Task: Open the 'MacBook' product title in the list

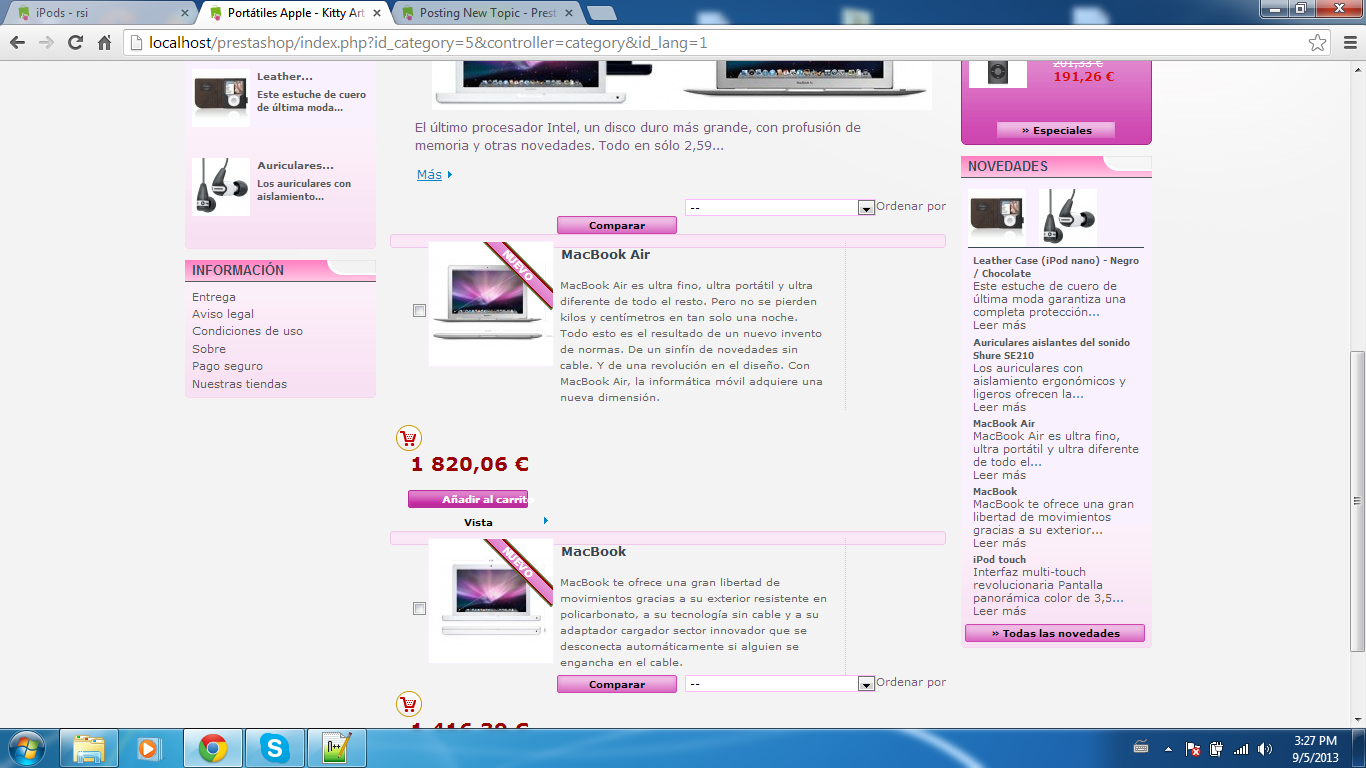Action: tap(594, 552)
